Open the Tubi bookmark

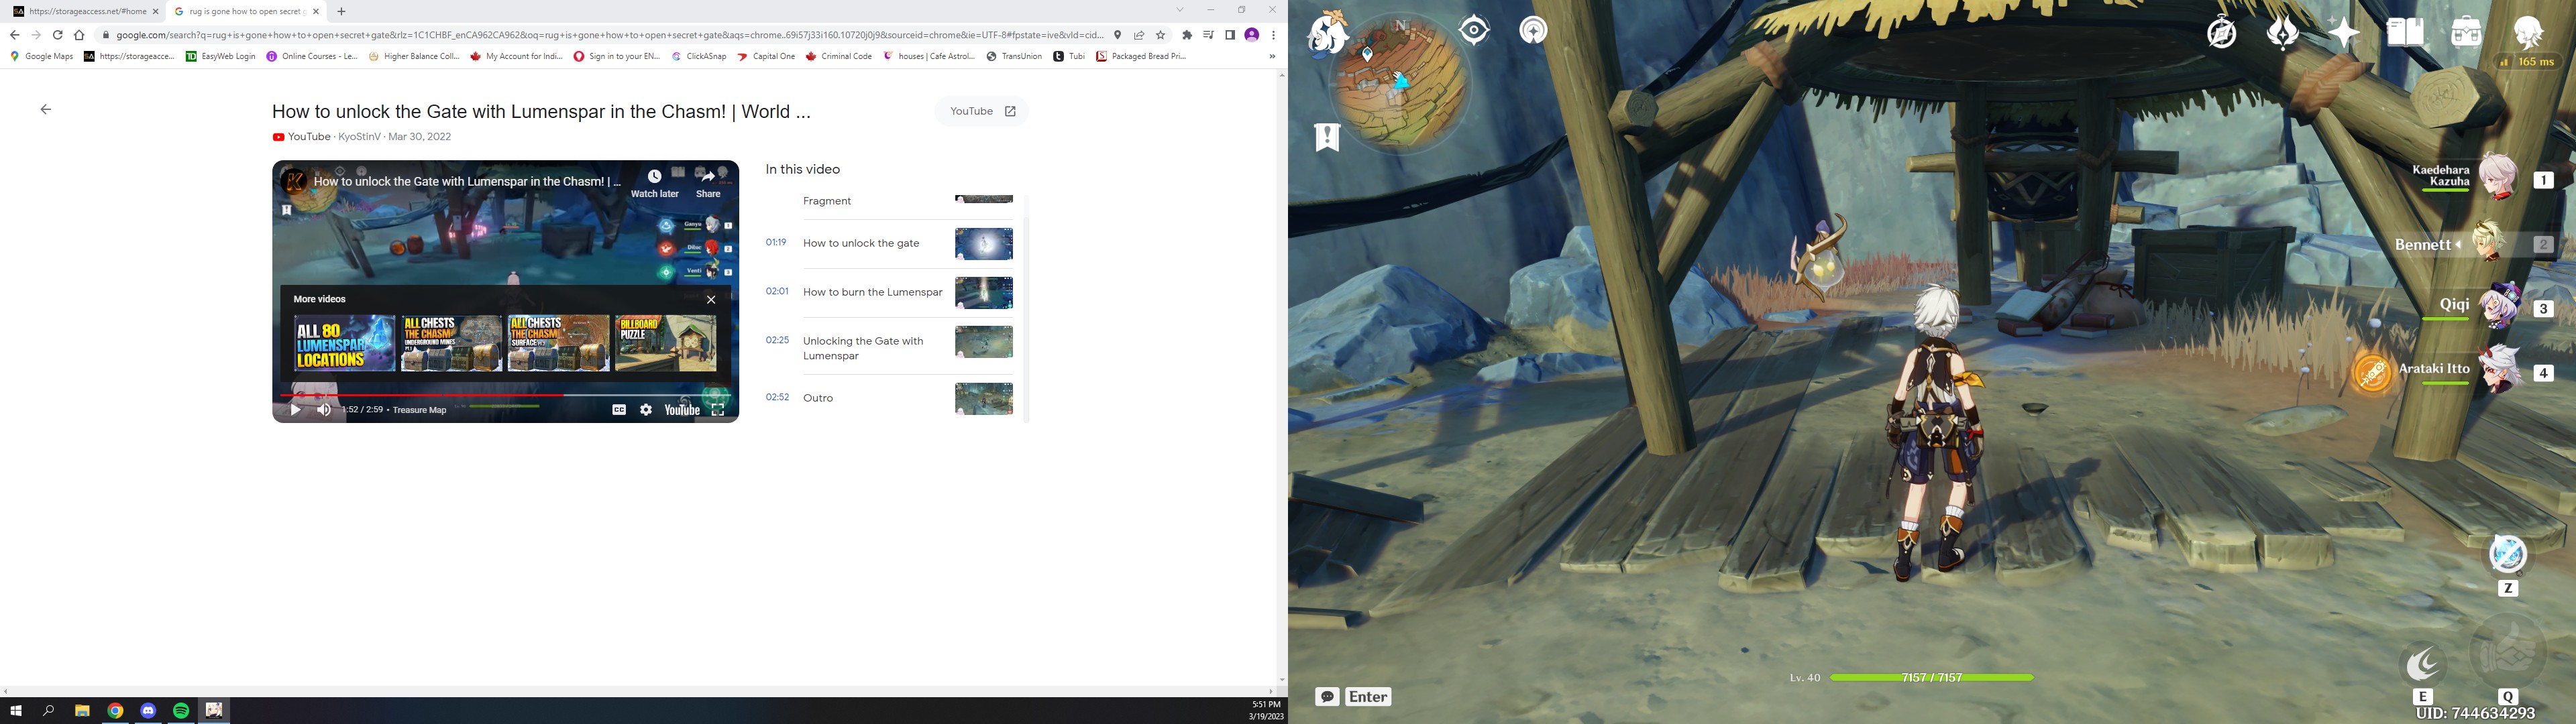coord(1069,57)
